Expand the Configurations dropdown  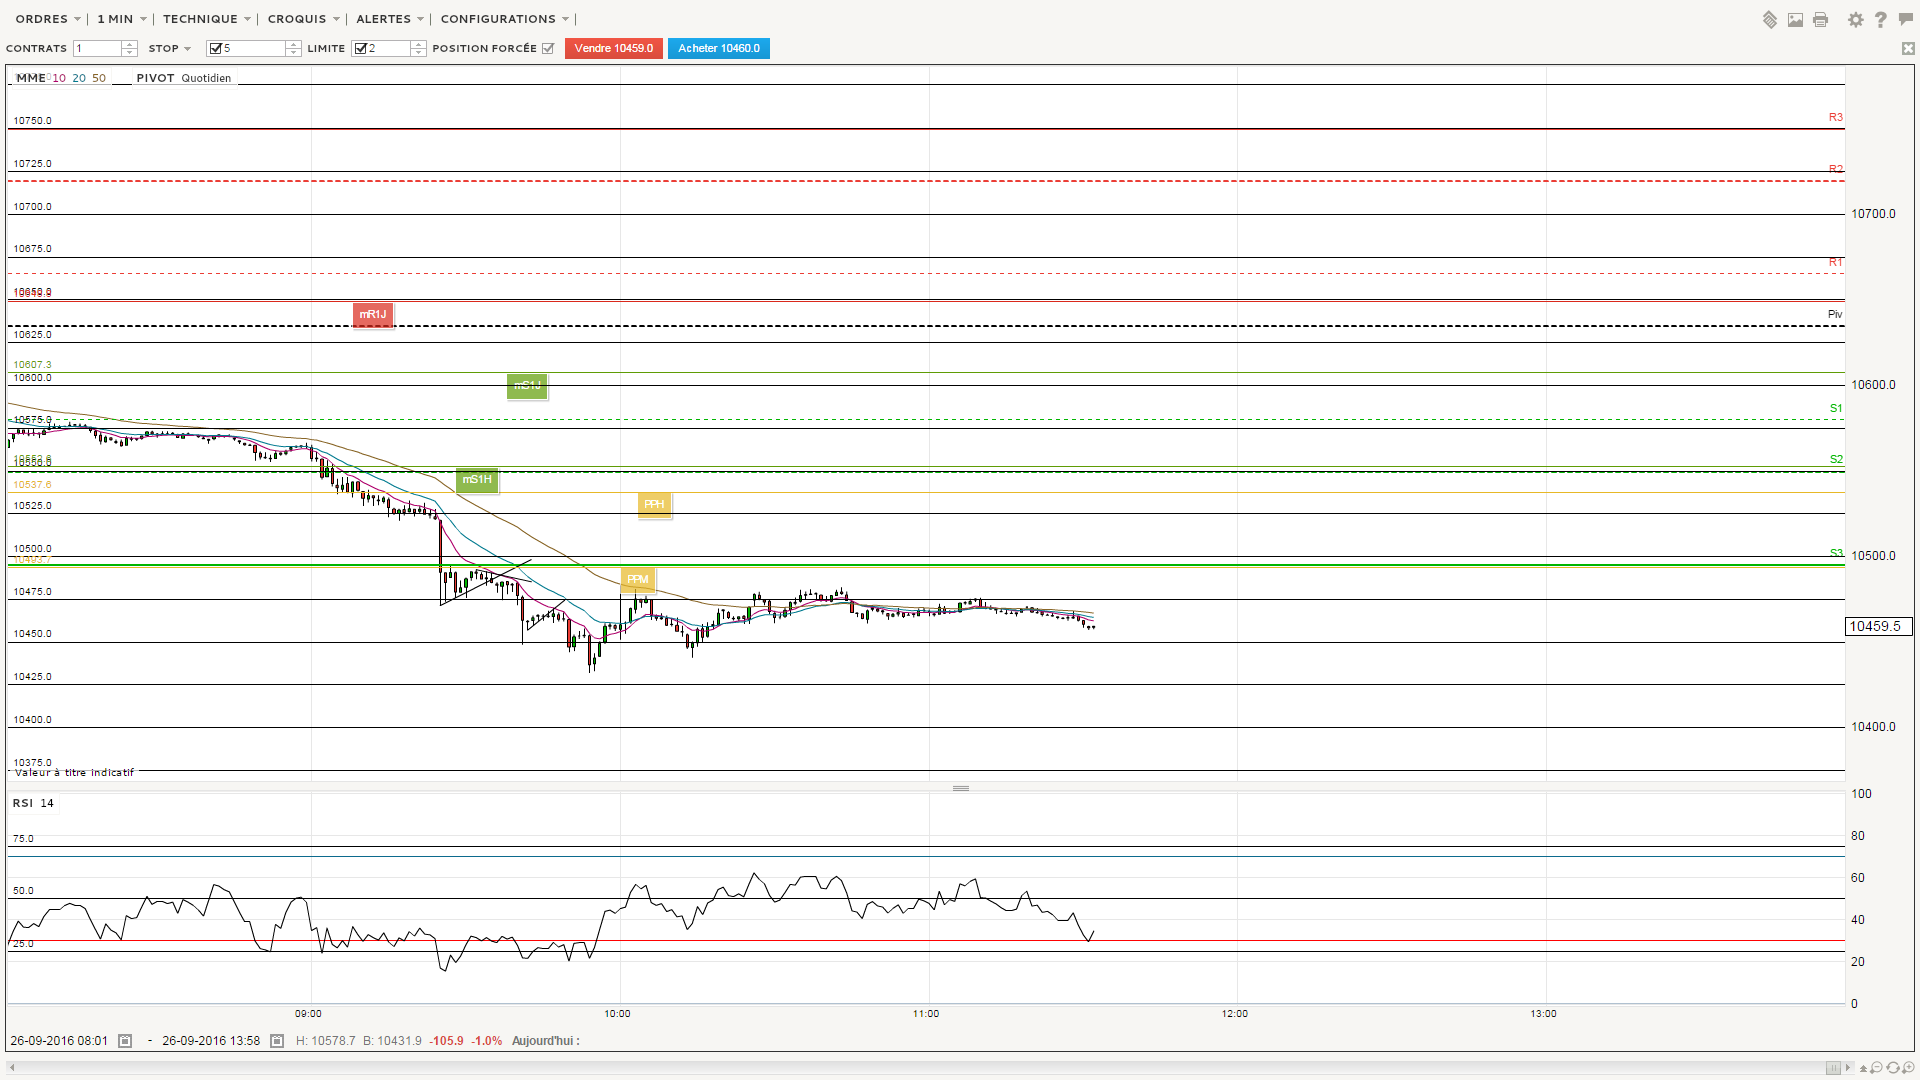click(x=565, y=19)
